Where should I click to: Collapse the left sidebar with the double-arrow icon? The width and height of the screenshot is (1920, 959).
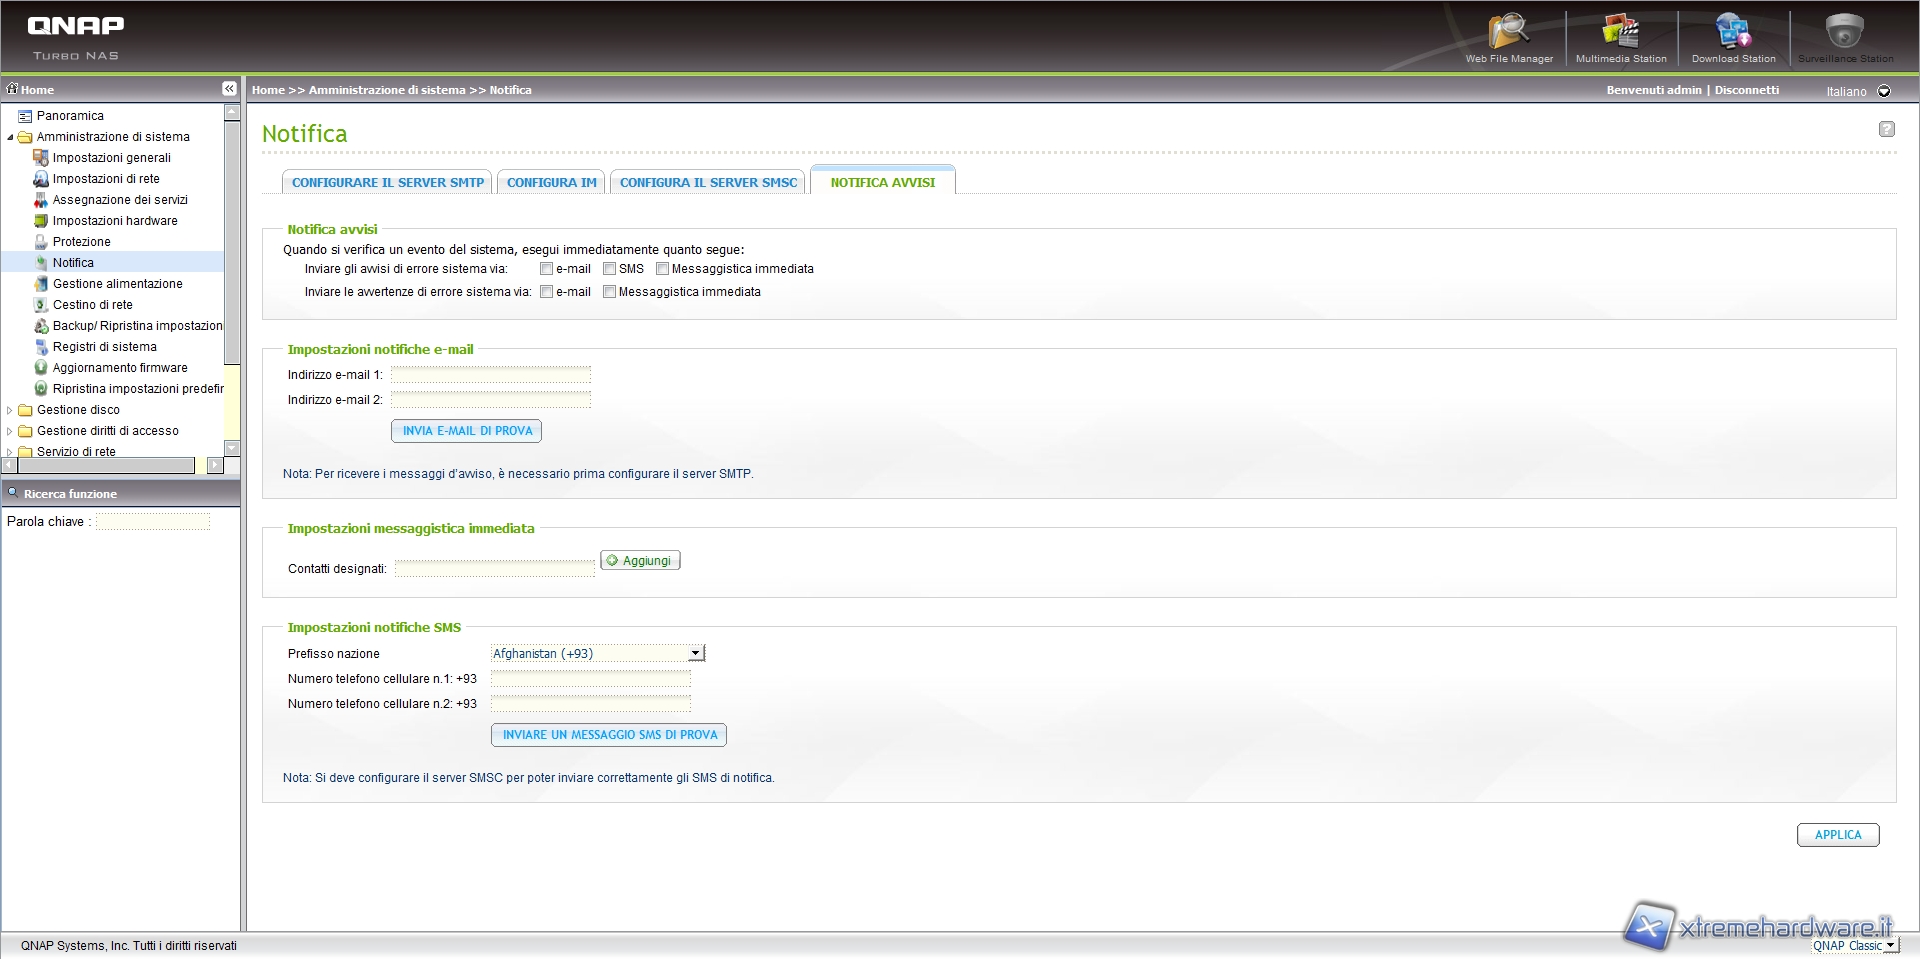[229, 89]
